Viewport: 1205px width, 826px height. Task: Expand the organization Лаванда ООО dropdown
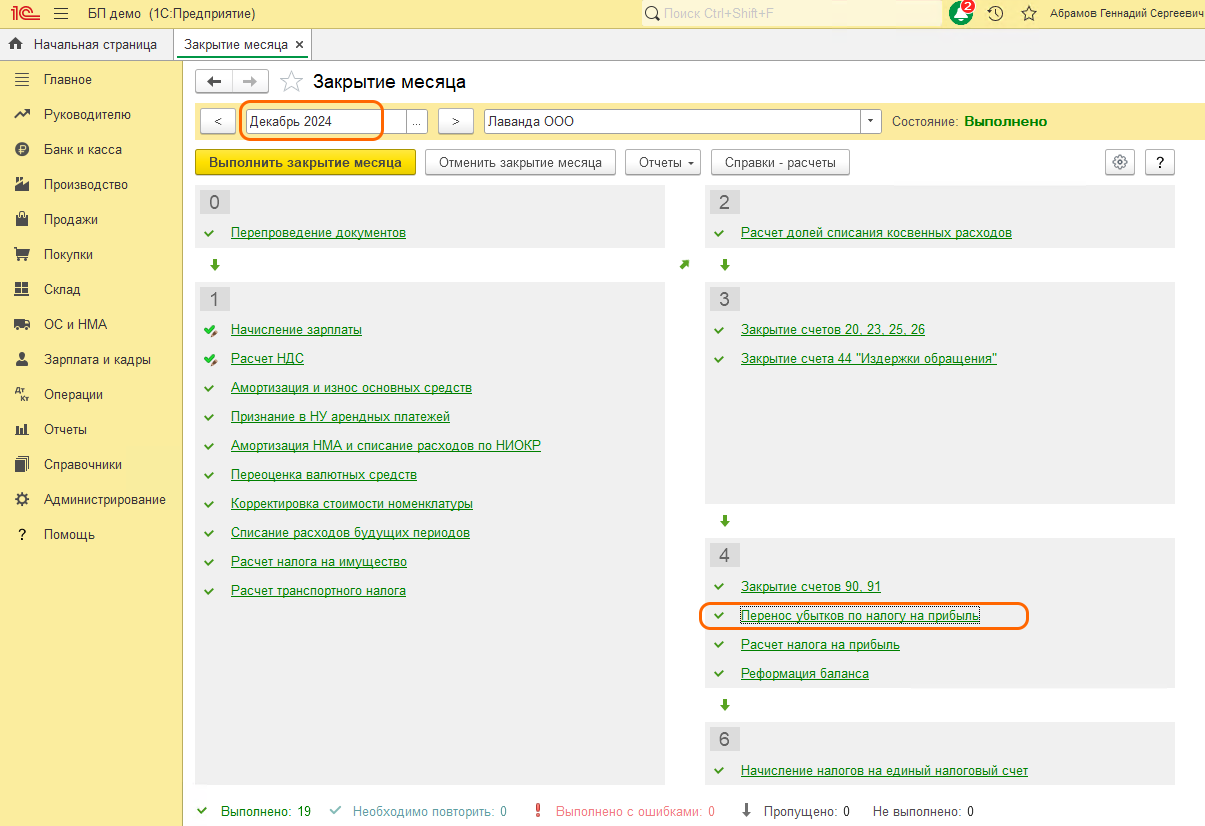(871, 121)
